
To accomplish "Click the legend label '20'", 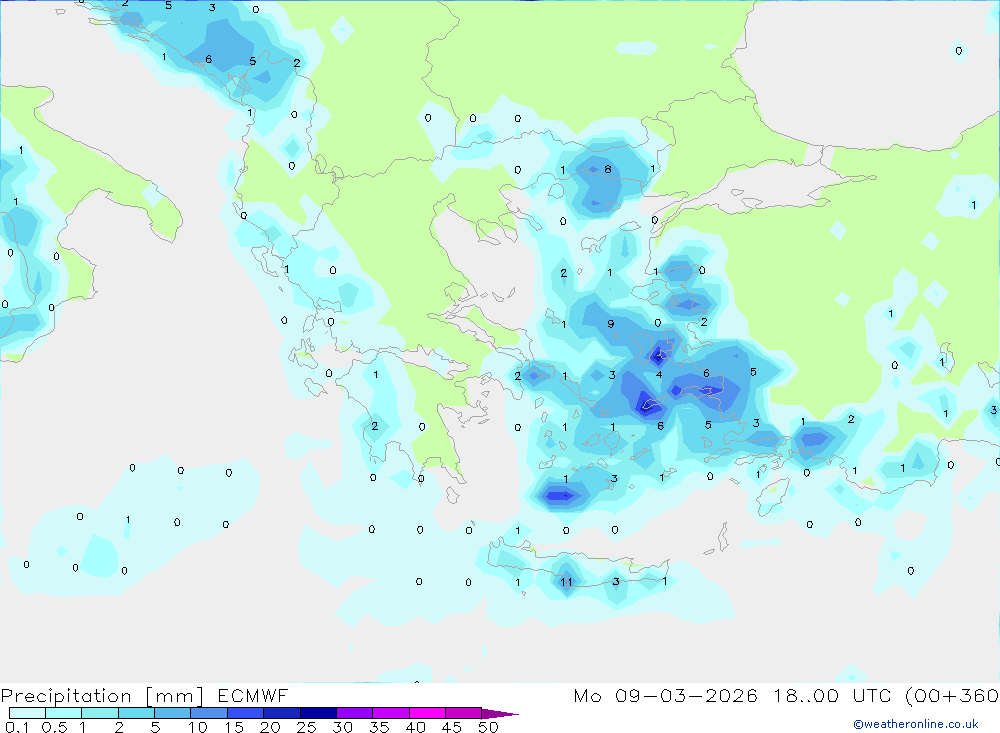I will (270, 727).
